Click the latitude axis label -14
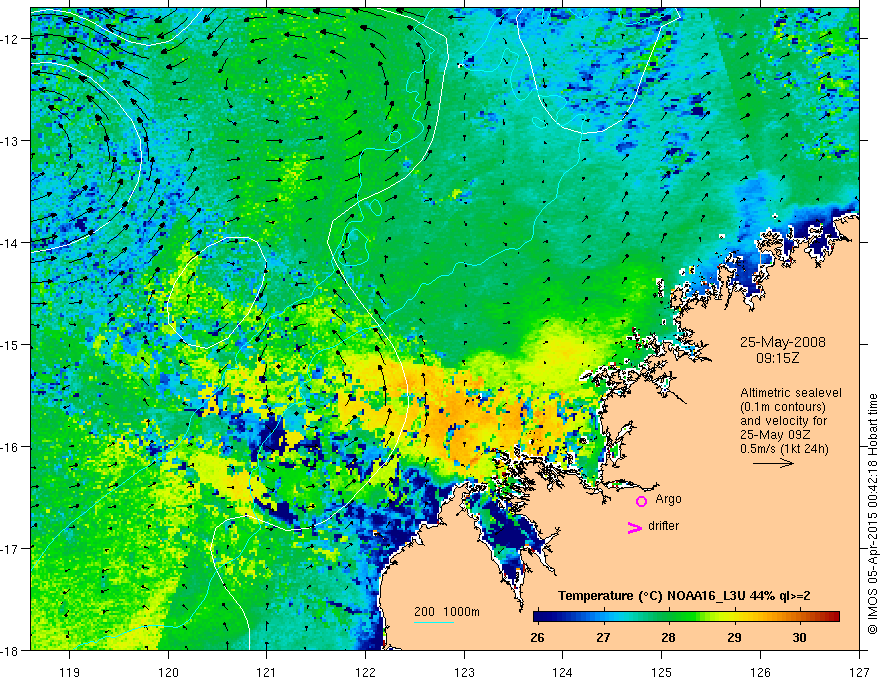 click(10, 243)
